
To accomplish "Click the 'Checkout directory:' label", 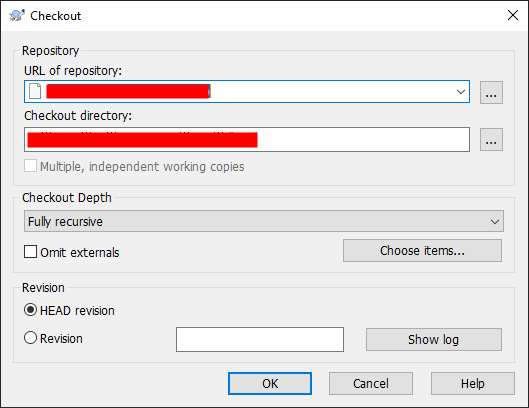I will click(78, 116).
